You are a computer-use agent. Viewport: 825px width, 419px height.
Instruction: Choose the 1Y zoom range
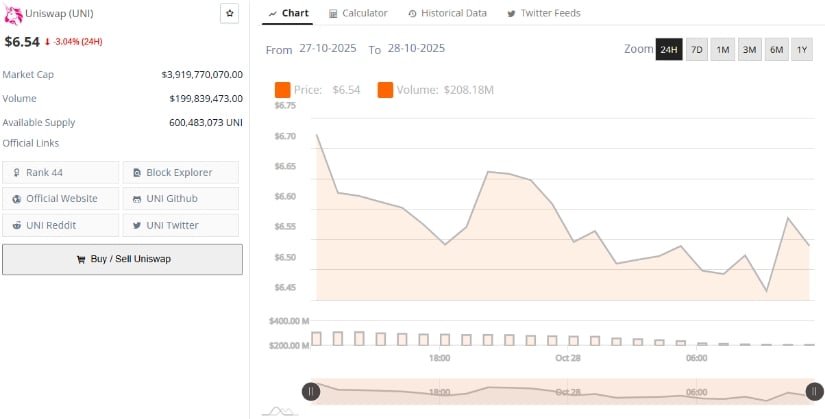point(802,49)
